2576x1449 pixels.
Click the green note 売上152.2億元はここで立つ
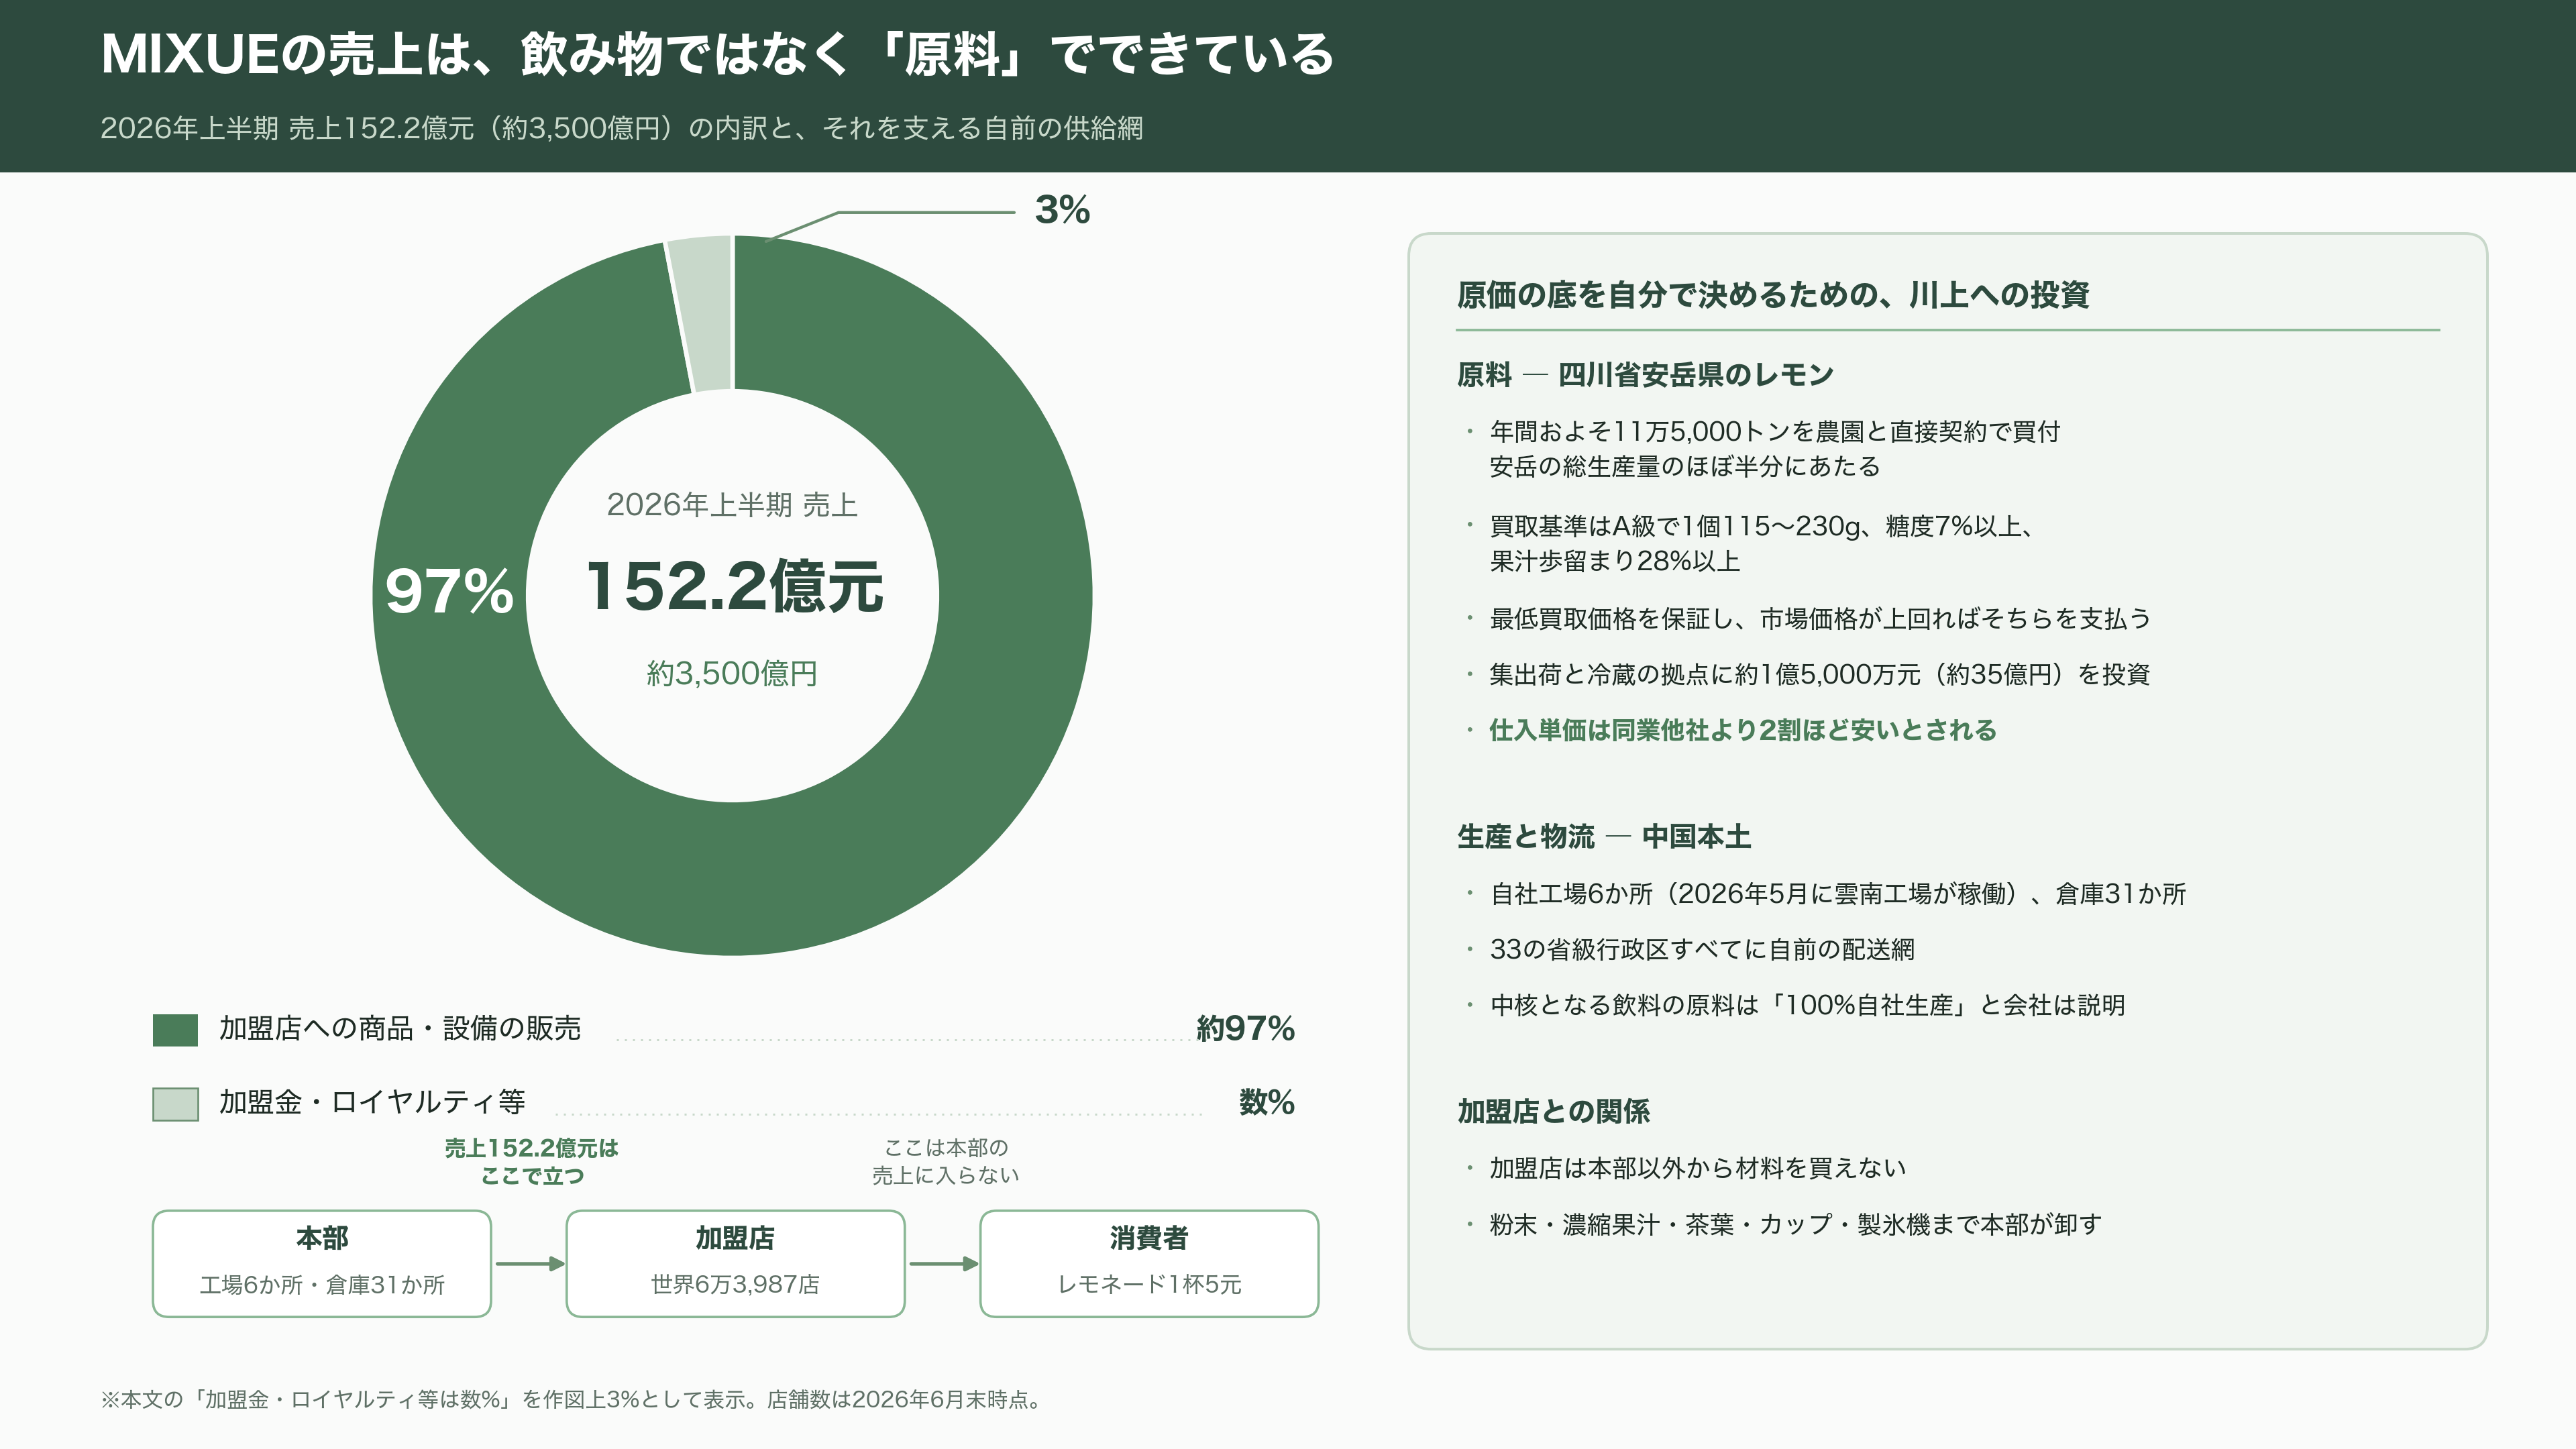pos(532,1161)
